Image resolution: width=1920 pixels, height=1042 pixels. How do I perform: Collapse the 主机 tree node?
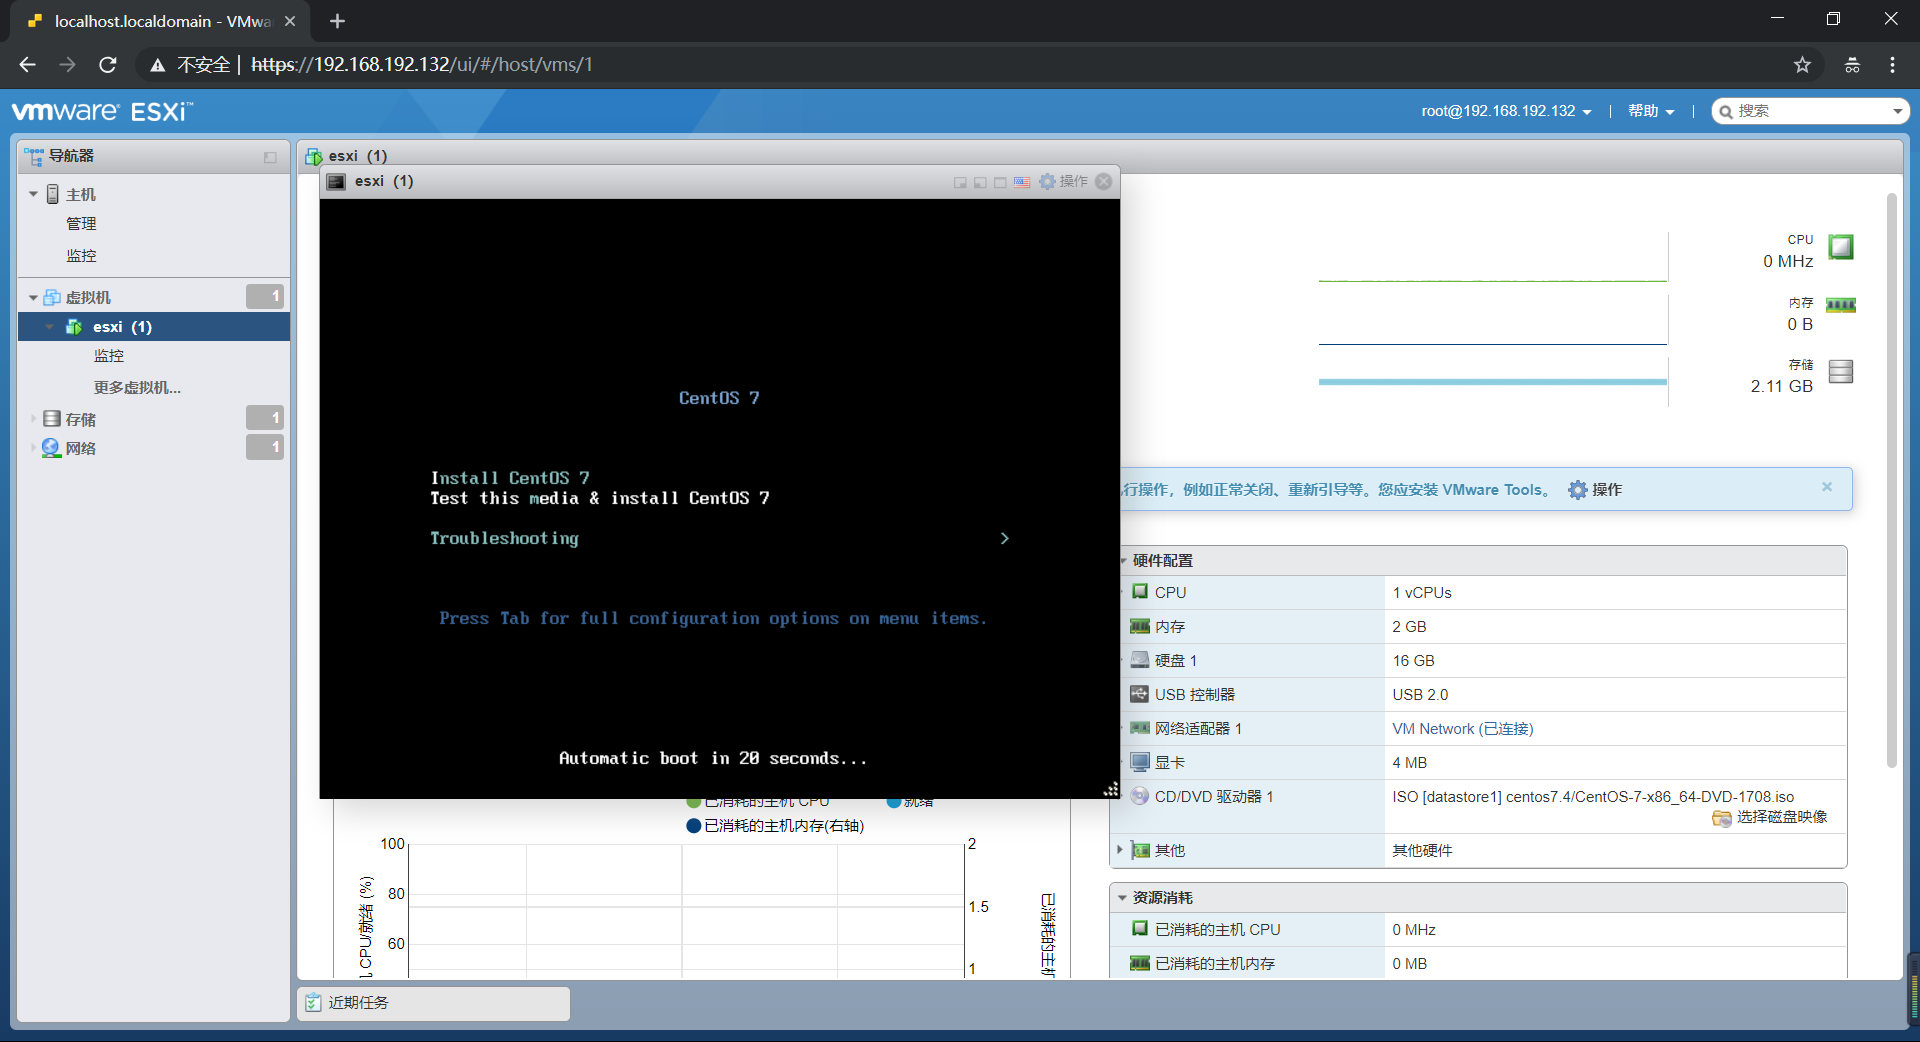[33, 194]
